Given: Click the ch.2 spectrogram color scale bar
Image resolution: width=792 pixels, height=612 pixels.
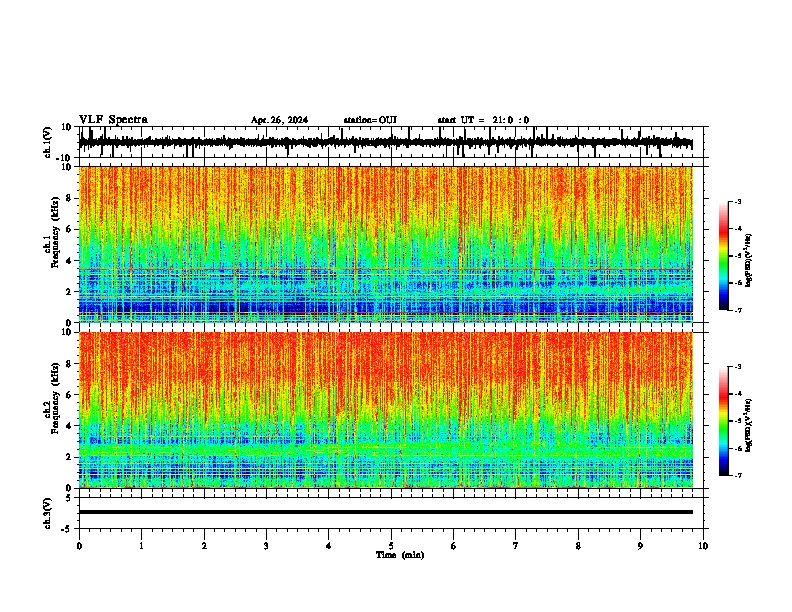Looking at the screenshot, I should coord(723,421).
